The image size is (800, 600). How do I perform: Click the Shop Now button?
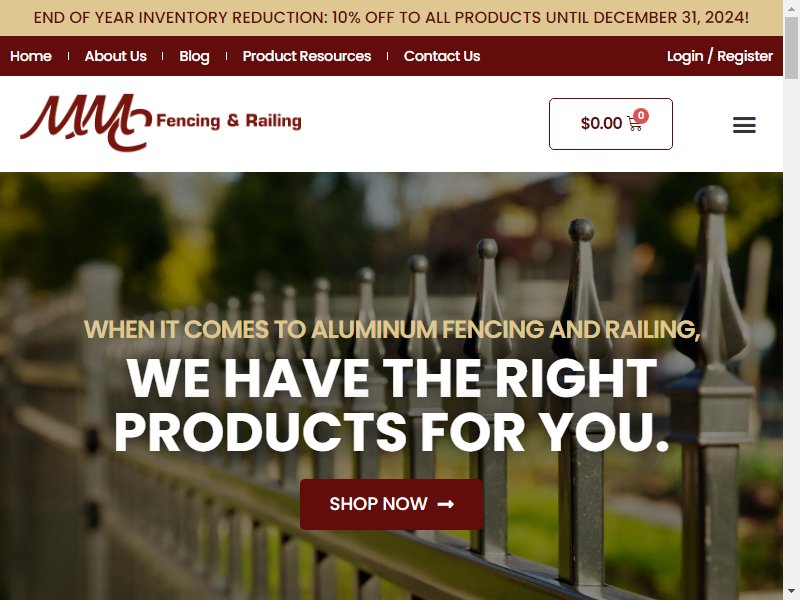[391, 504]
